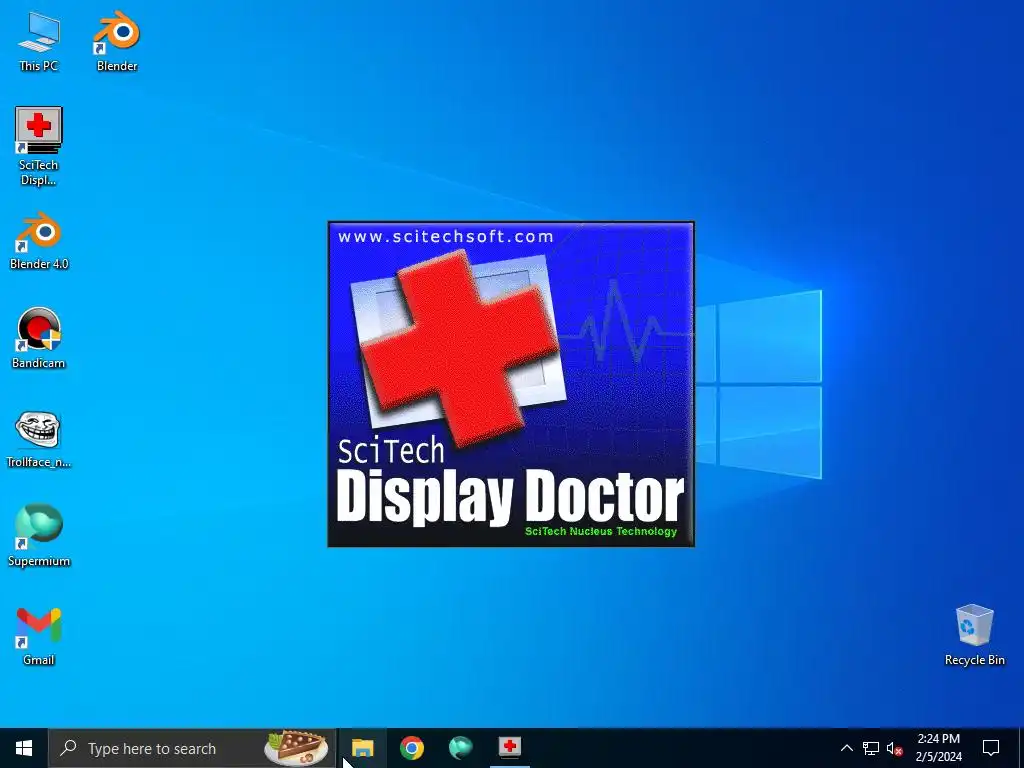
Task: Select the Gmail desktop shortcut
Action: click(39, 636)
